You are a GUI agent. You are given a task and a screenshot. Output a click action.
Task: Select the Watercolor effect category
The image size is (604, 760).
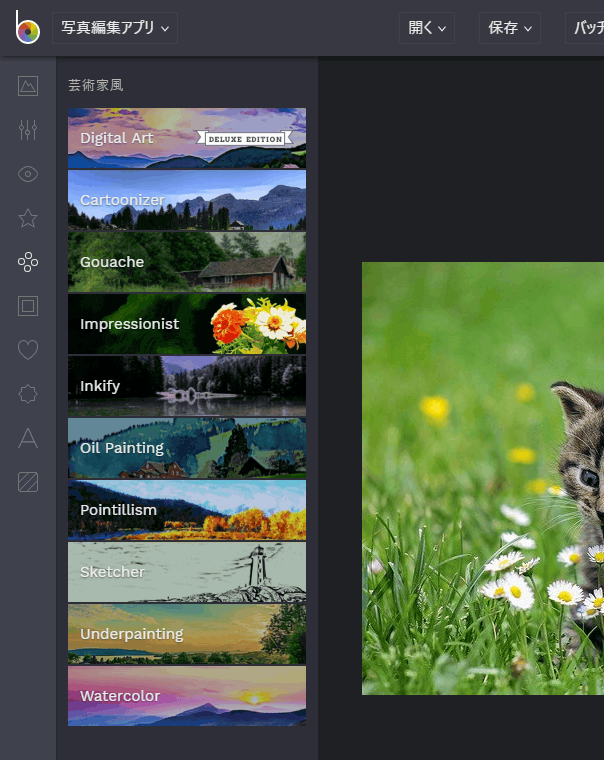[187, 697]
